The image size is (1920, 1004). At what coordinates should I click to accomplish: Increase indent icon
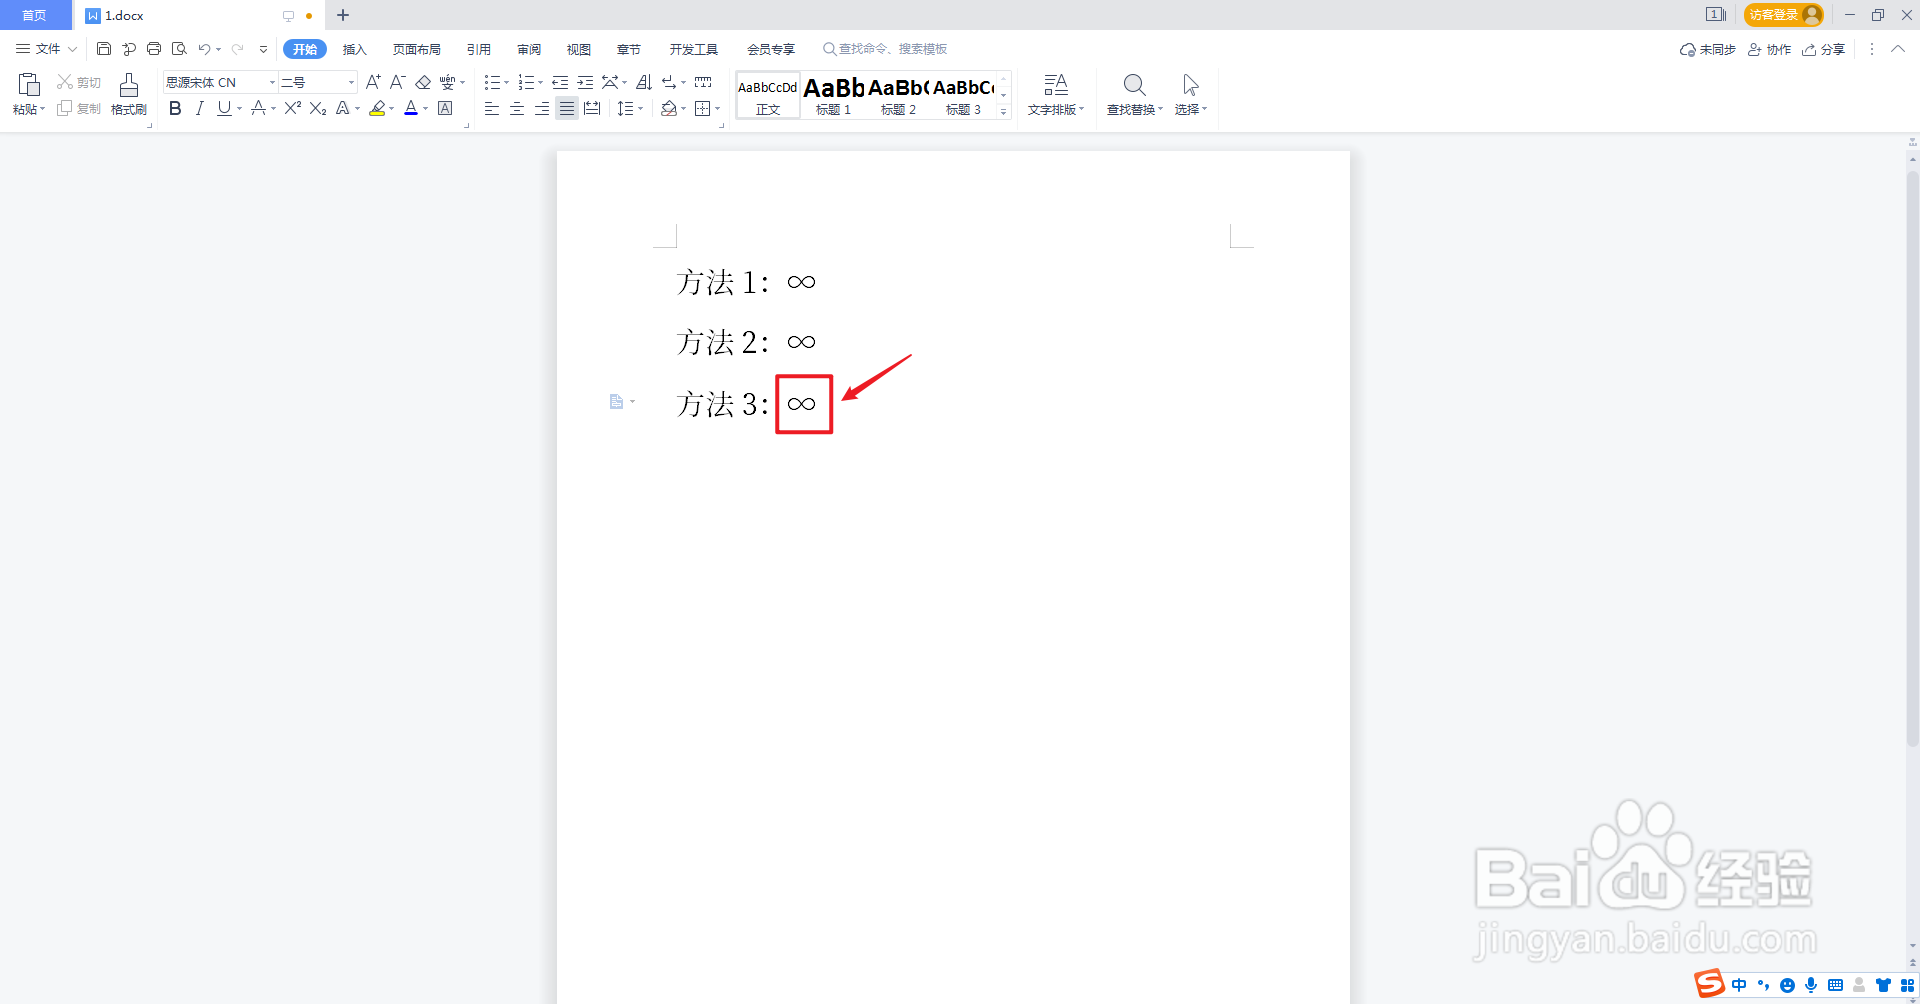tap(585, 82)
